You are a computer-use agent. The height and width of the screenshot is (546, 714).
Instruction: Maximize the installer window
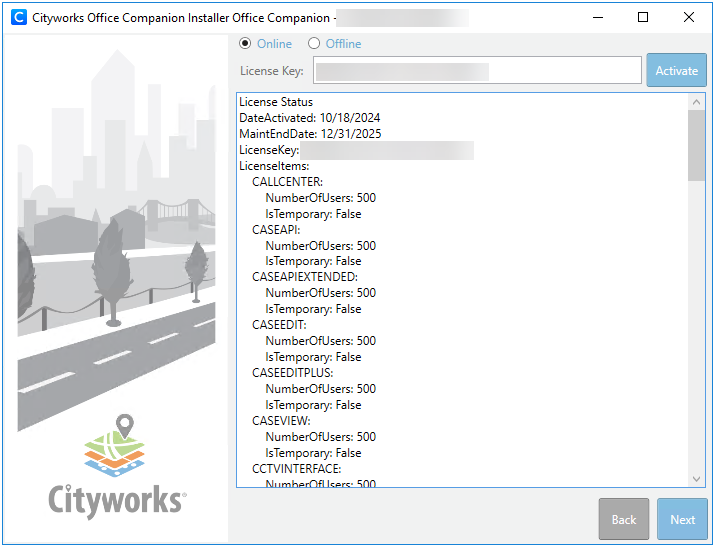643,17
